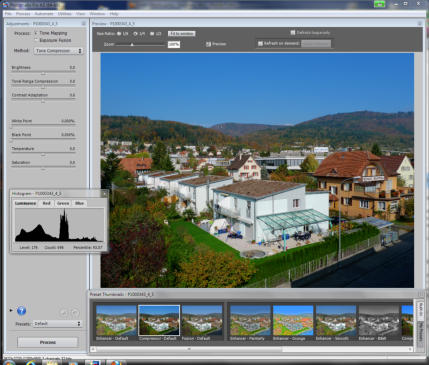429x365 pixels.
Task: Open the Window menu
Action: click(97, 14)
